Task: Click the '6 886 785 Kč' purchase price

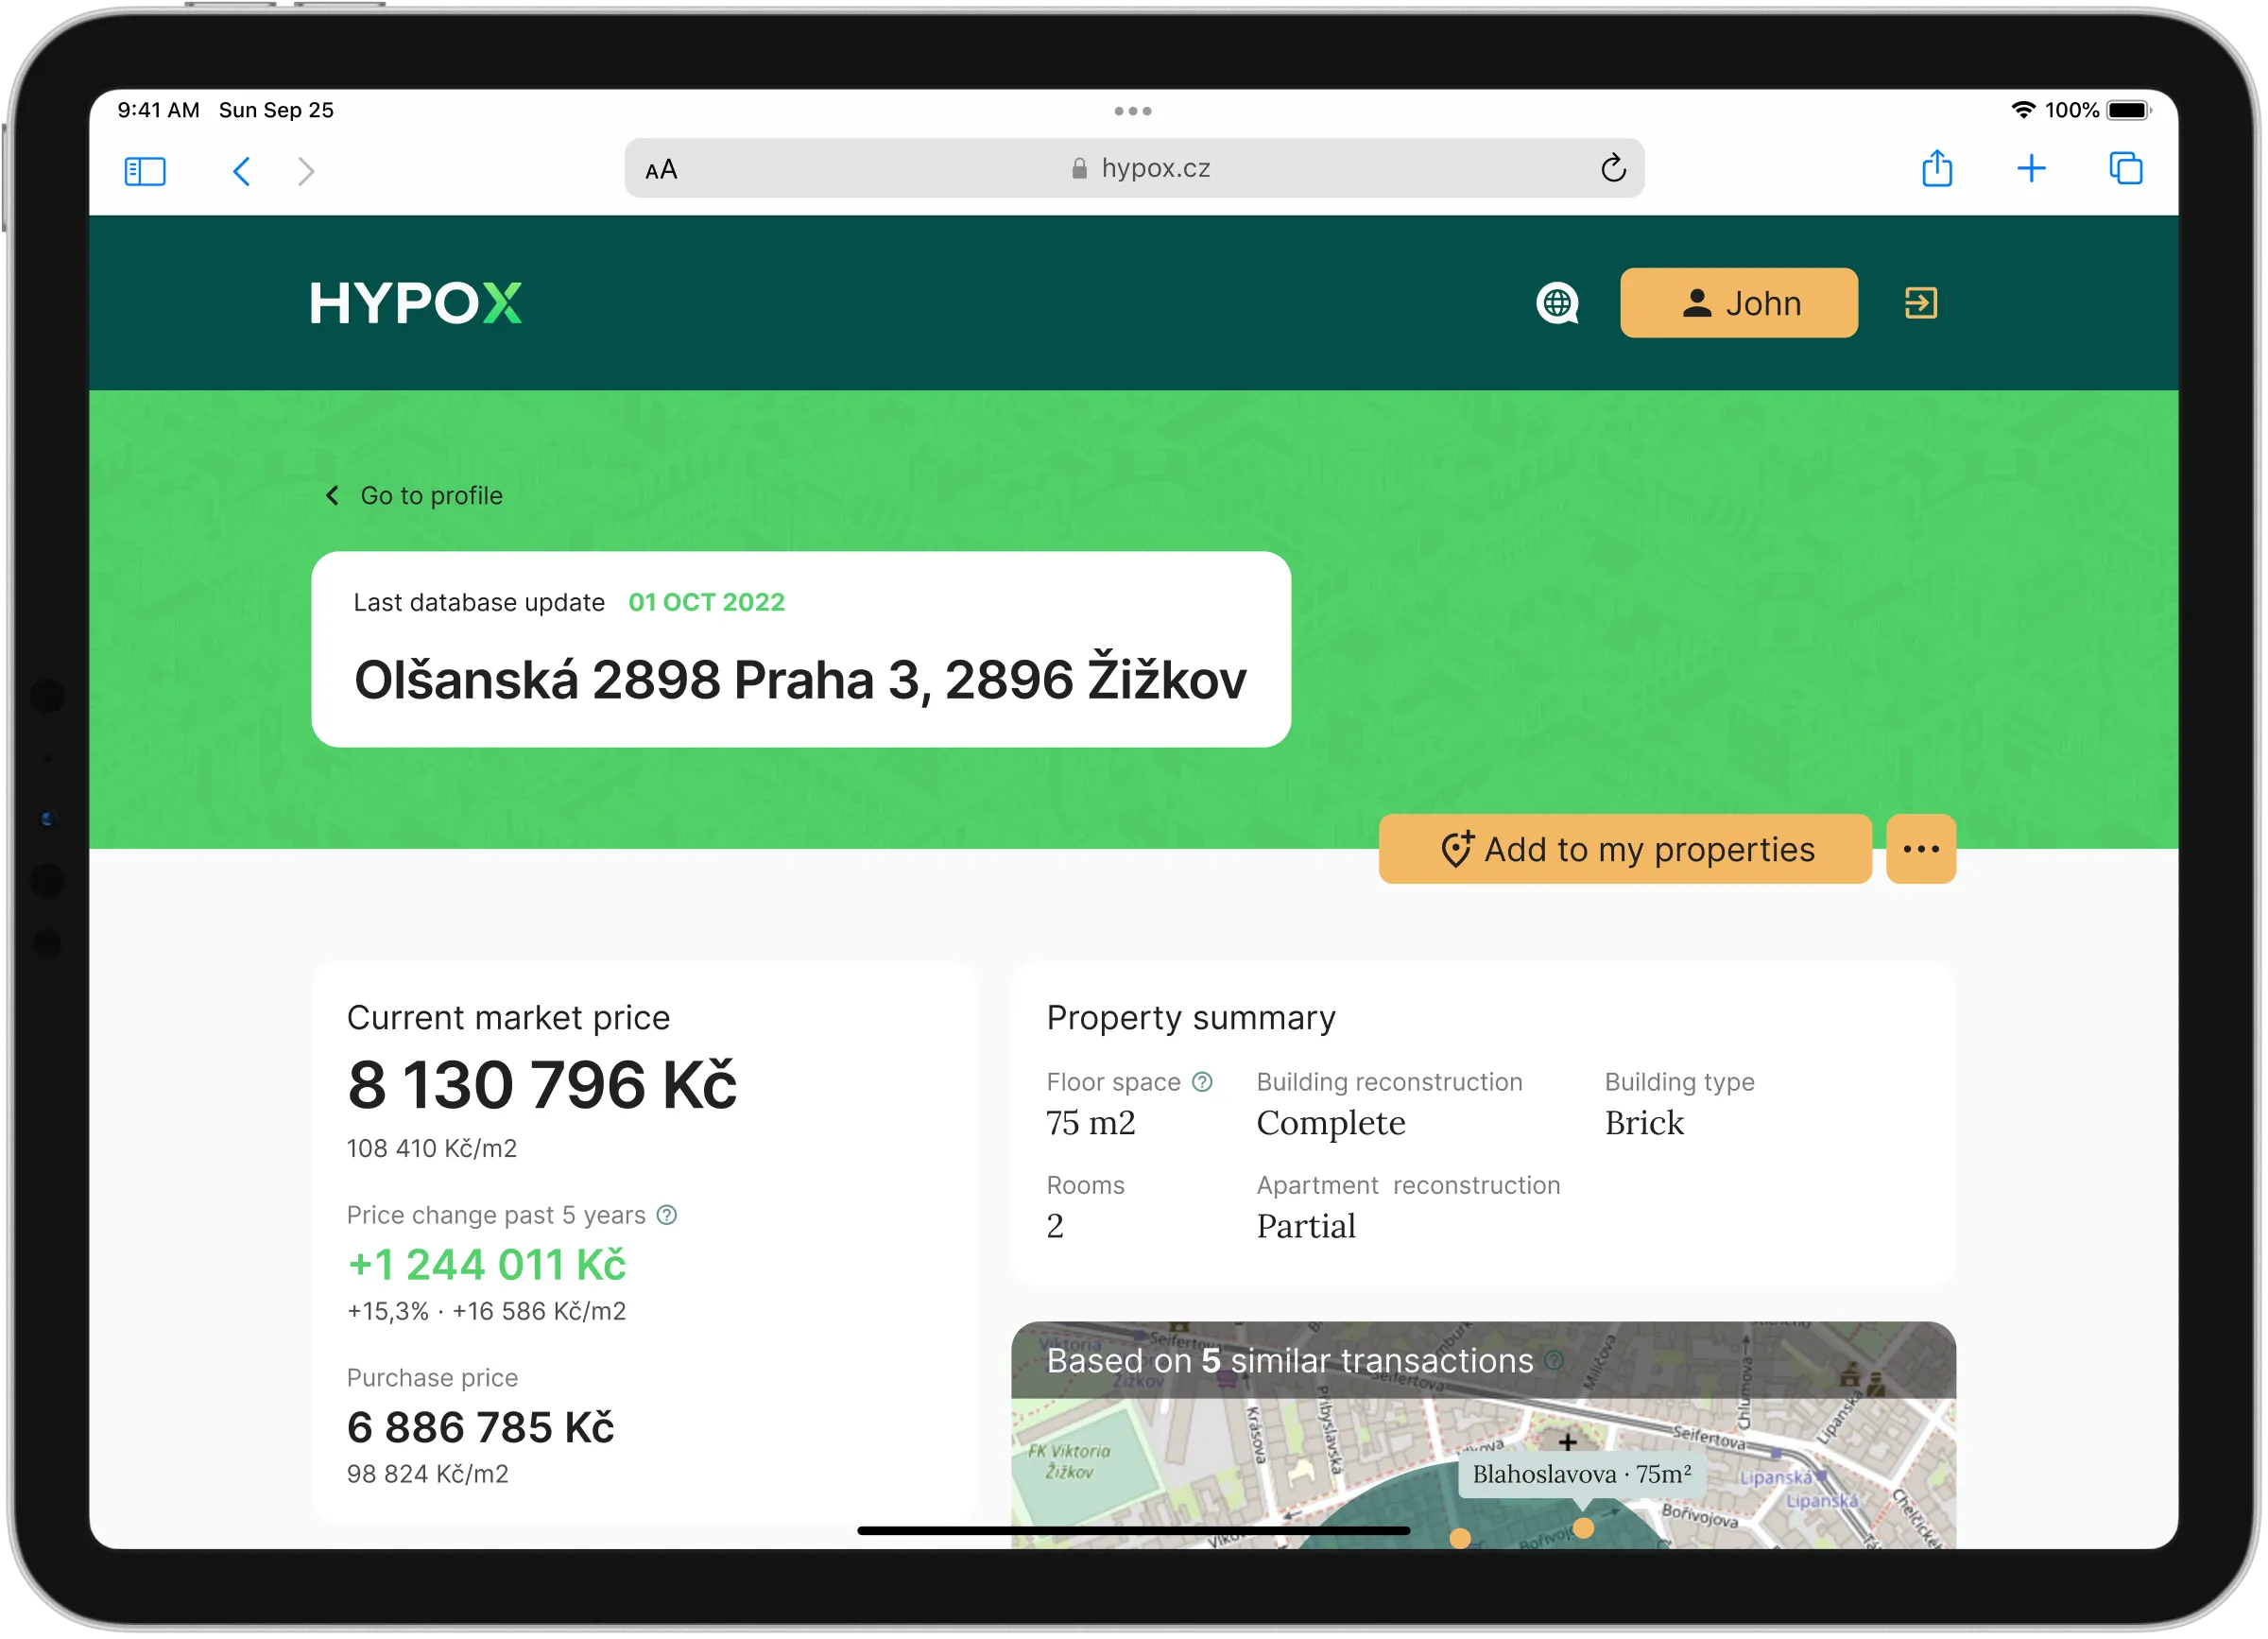Action: pyautogui.click(x=481, y=1429)
